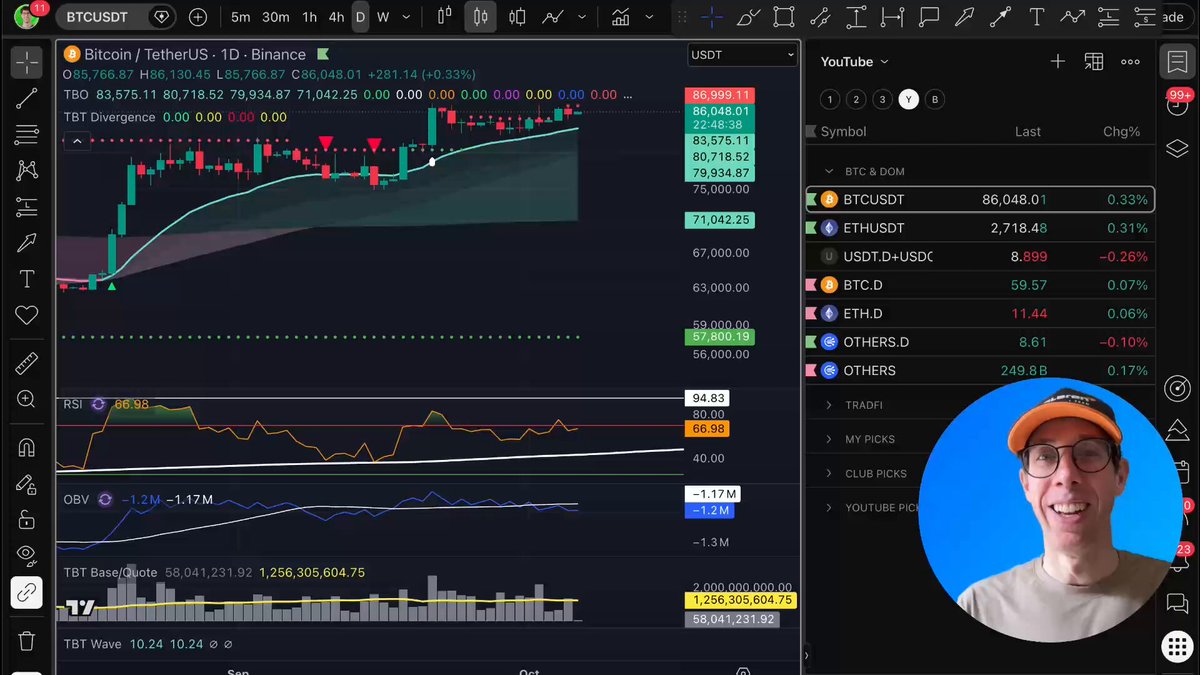The width and height of the screenshot is (1200, 675).
Task: Expand the TRADFI section
Action: pyautogui.click(x=829, y=405)
